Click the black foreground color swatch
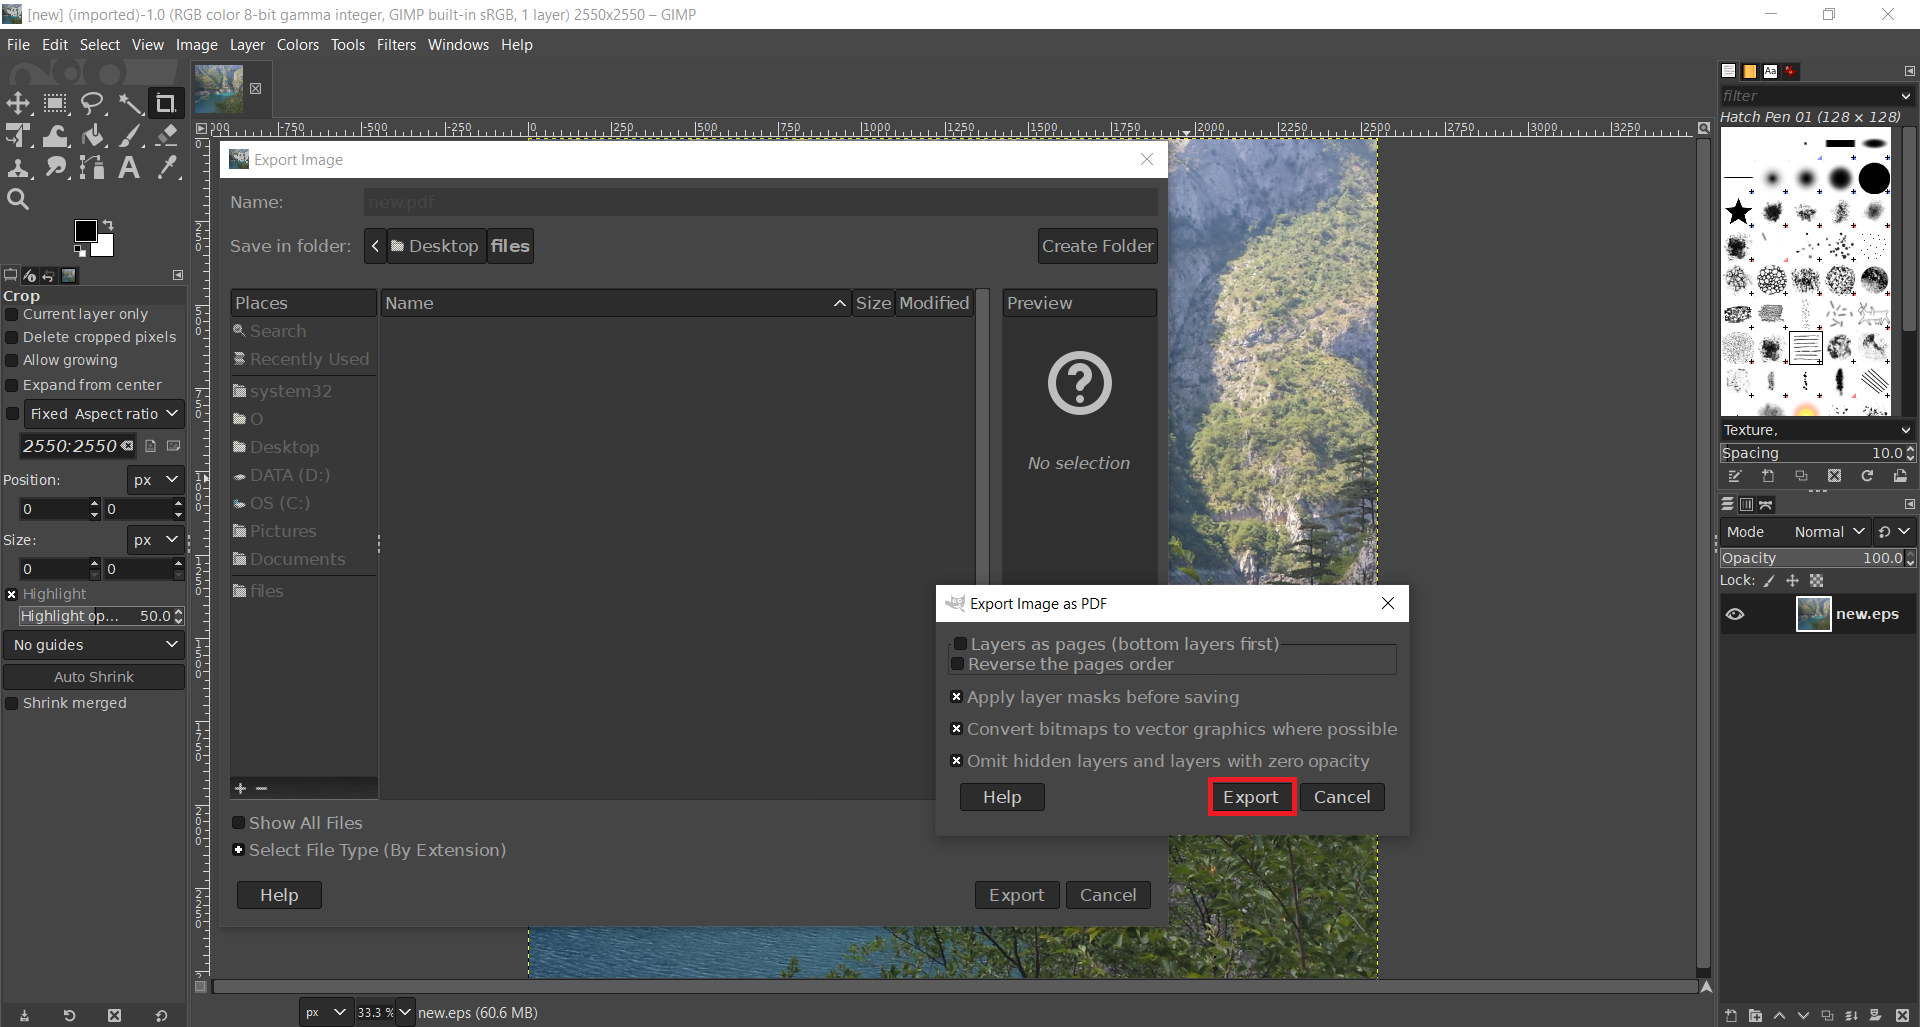Image resolution: width=1920 pixels, height=1027 pixels. point(86,231)
